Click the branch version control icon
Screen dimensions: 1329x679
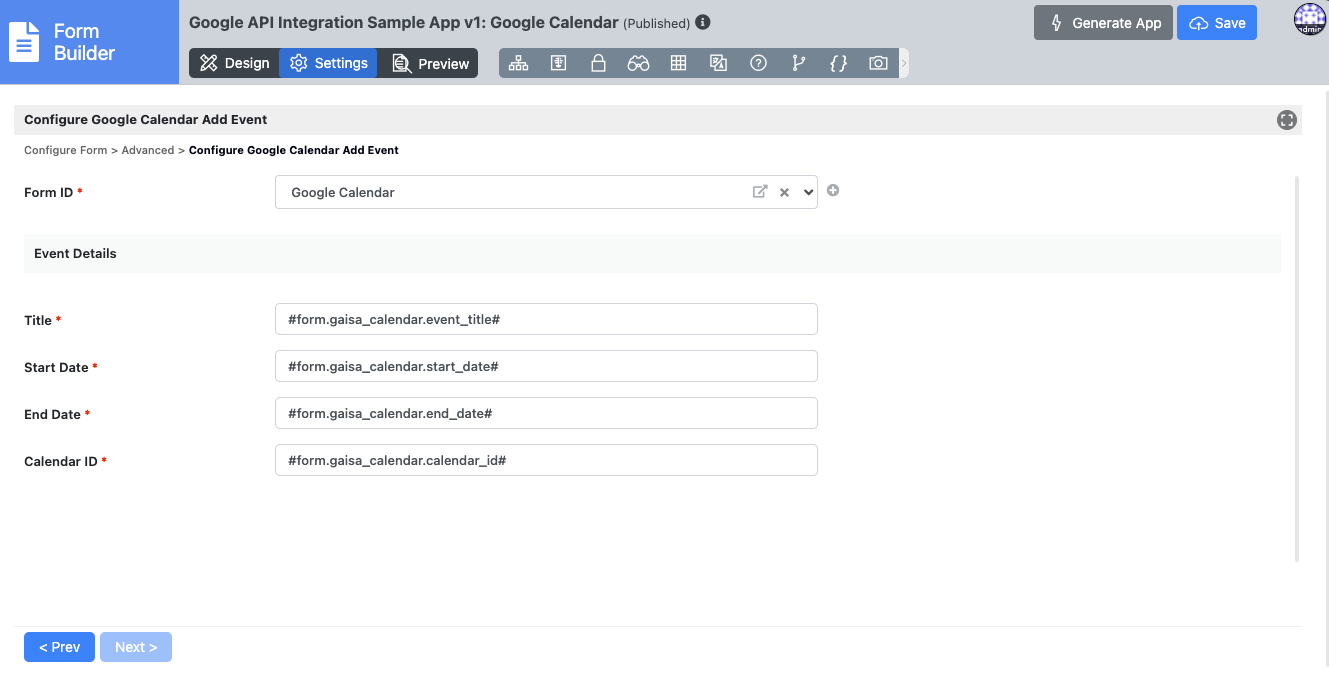[x=798, y=63]
